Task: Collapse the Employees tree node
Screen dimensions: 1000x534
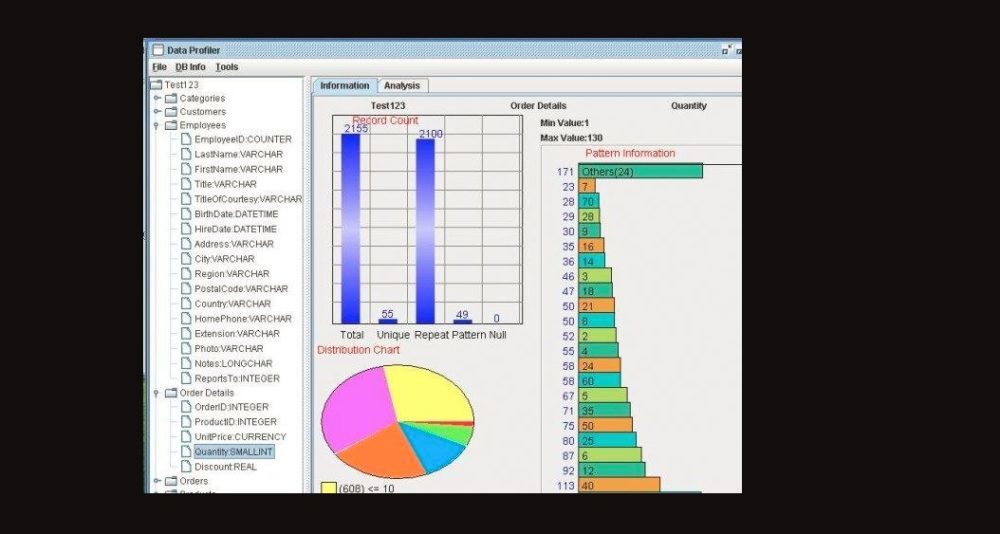Action: [x=157, y=126]
